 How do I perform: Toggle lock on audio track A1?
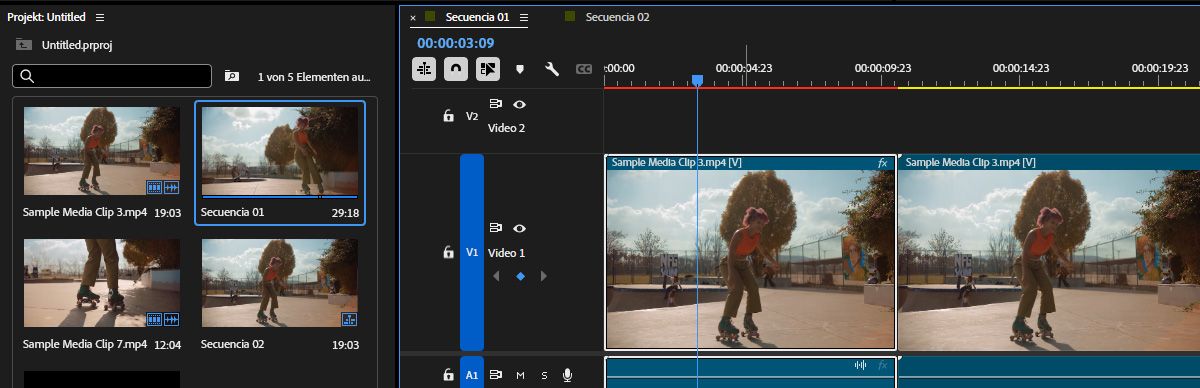point(449,375)
